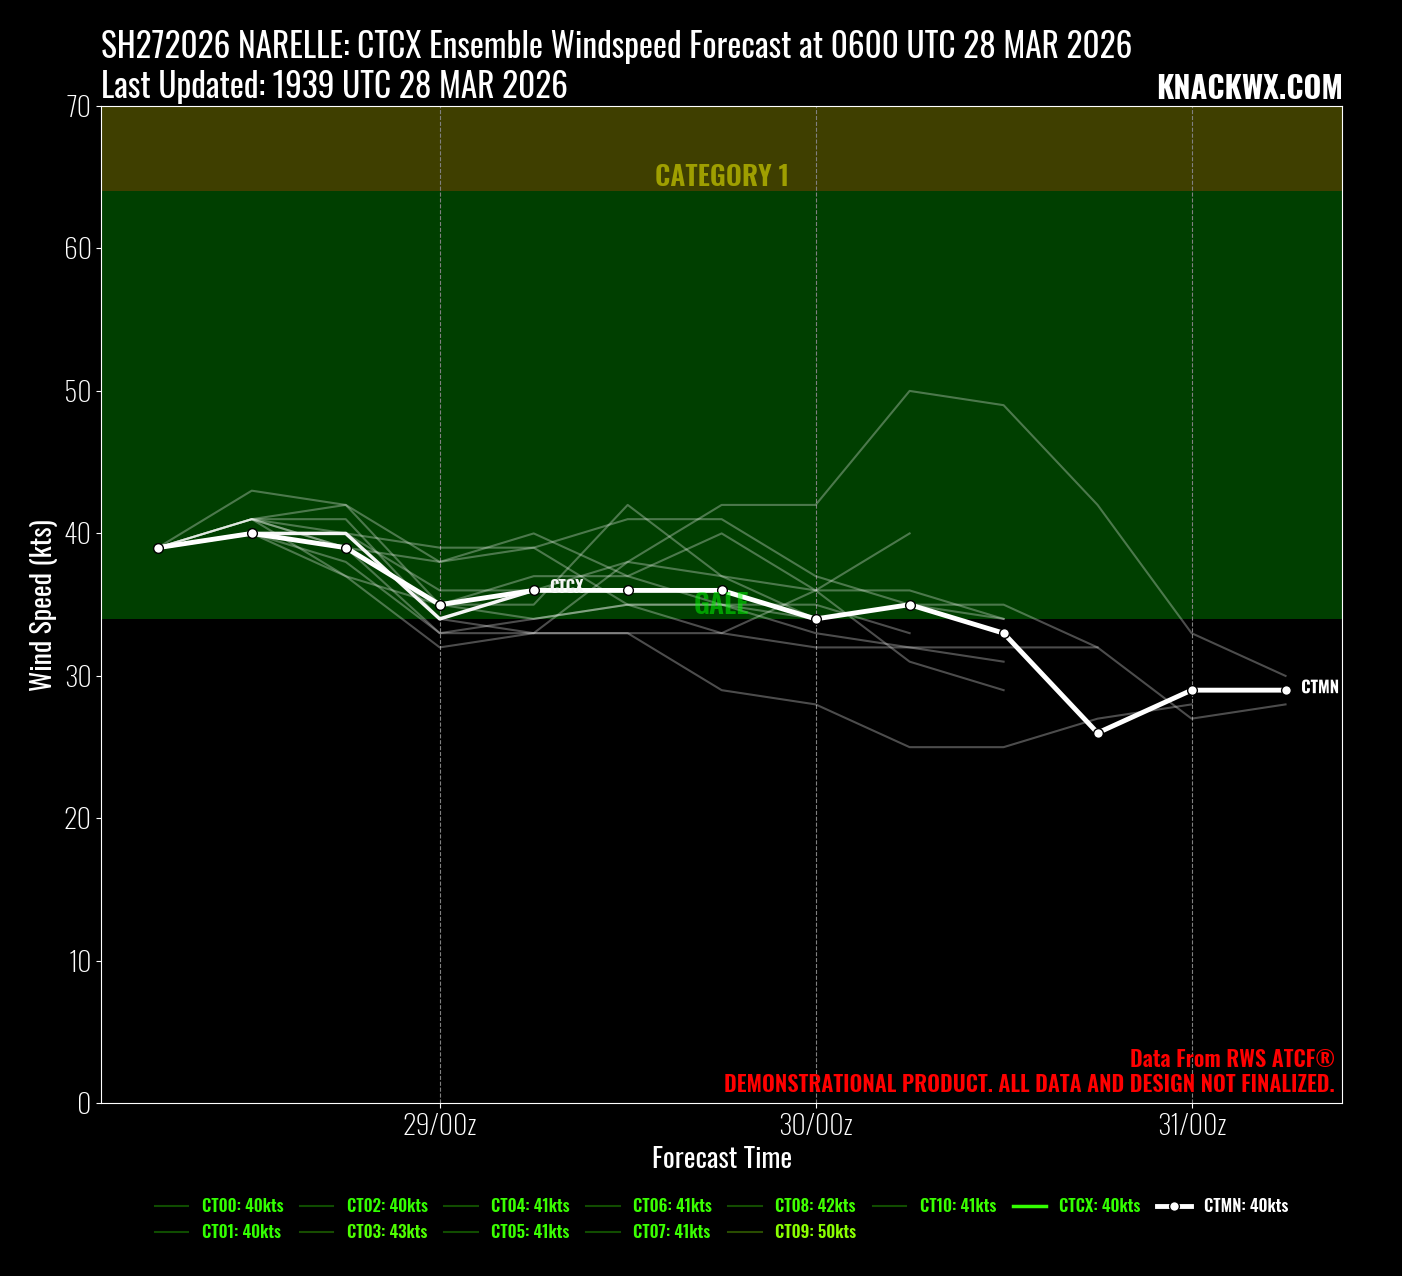Click the Forecast Time axis title
The height and width of the screenshot is (1276, 1402).
tap(721, 1158)
